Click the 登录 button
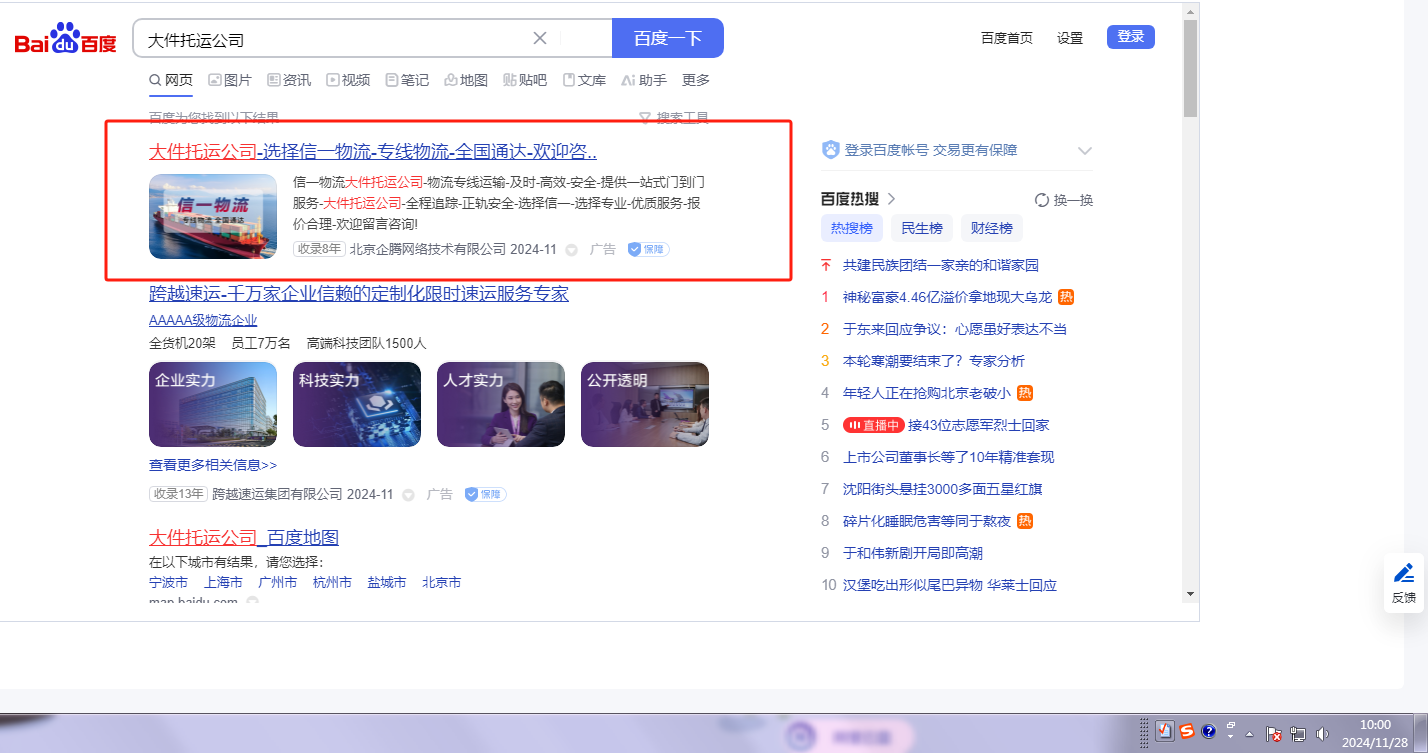The width and height of the screenshot is (1428, 753). (x=1130, y=37)
